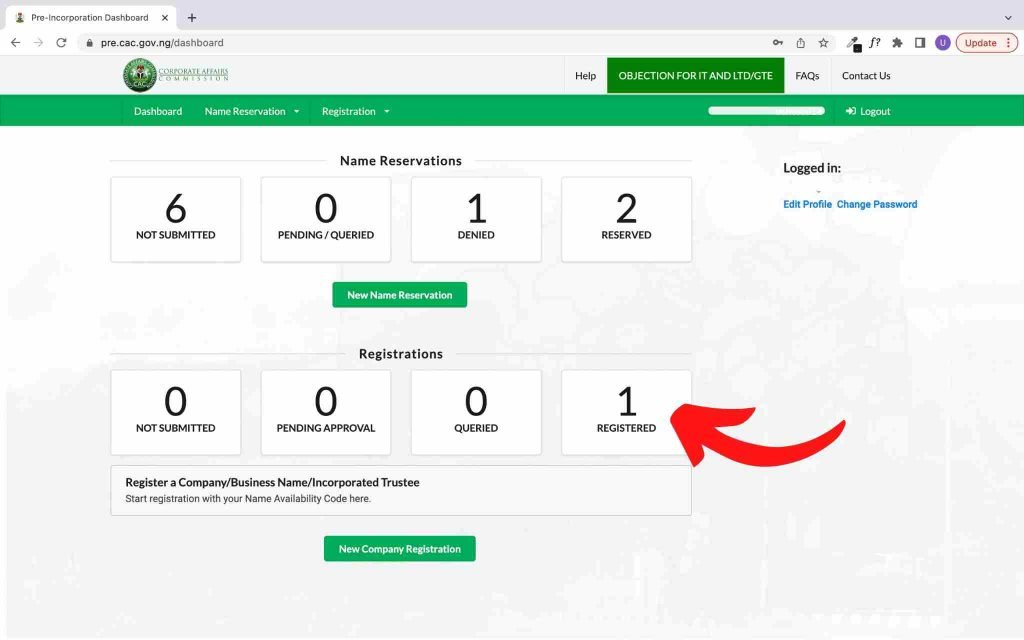
Task: Open the Edit Profile link
Action: point(807,204)
